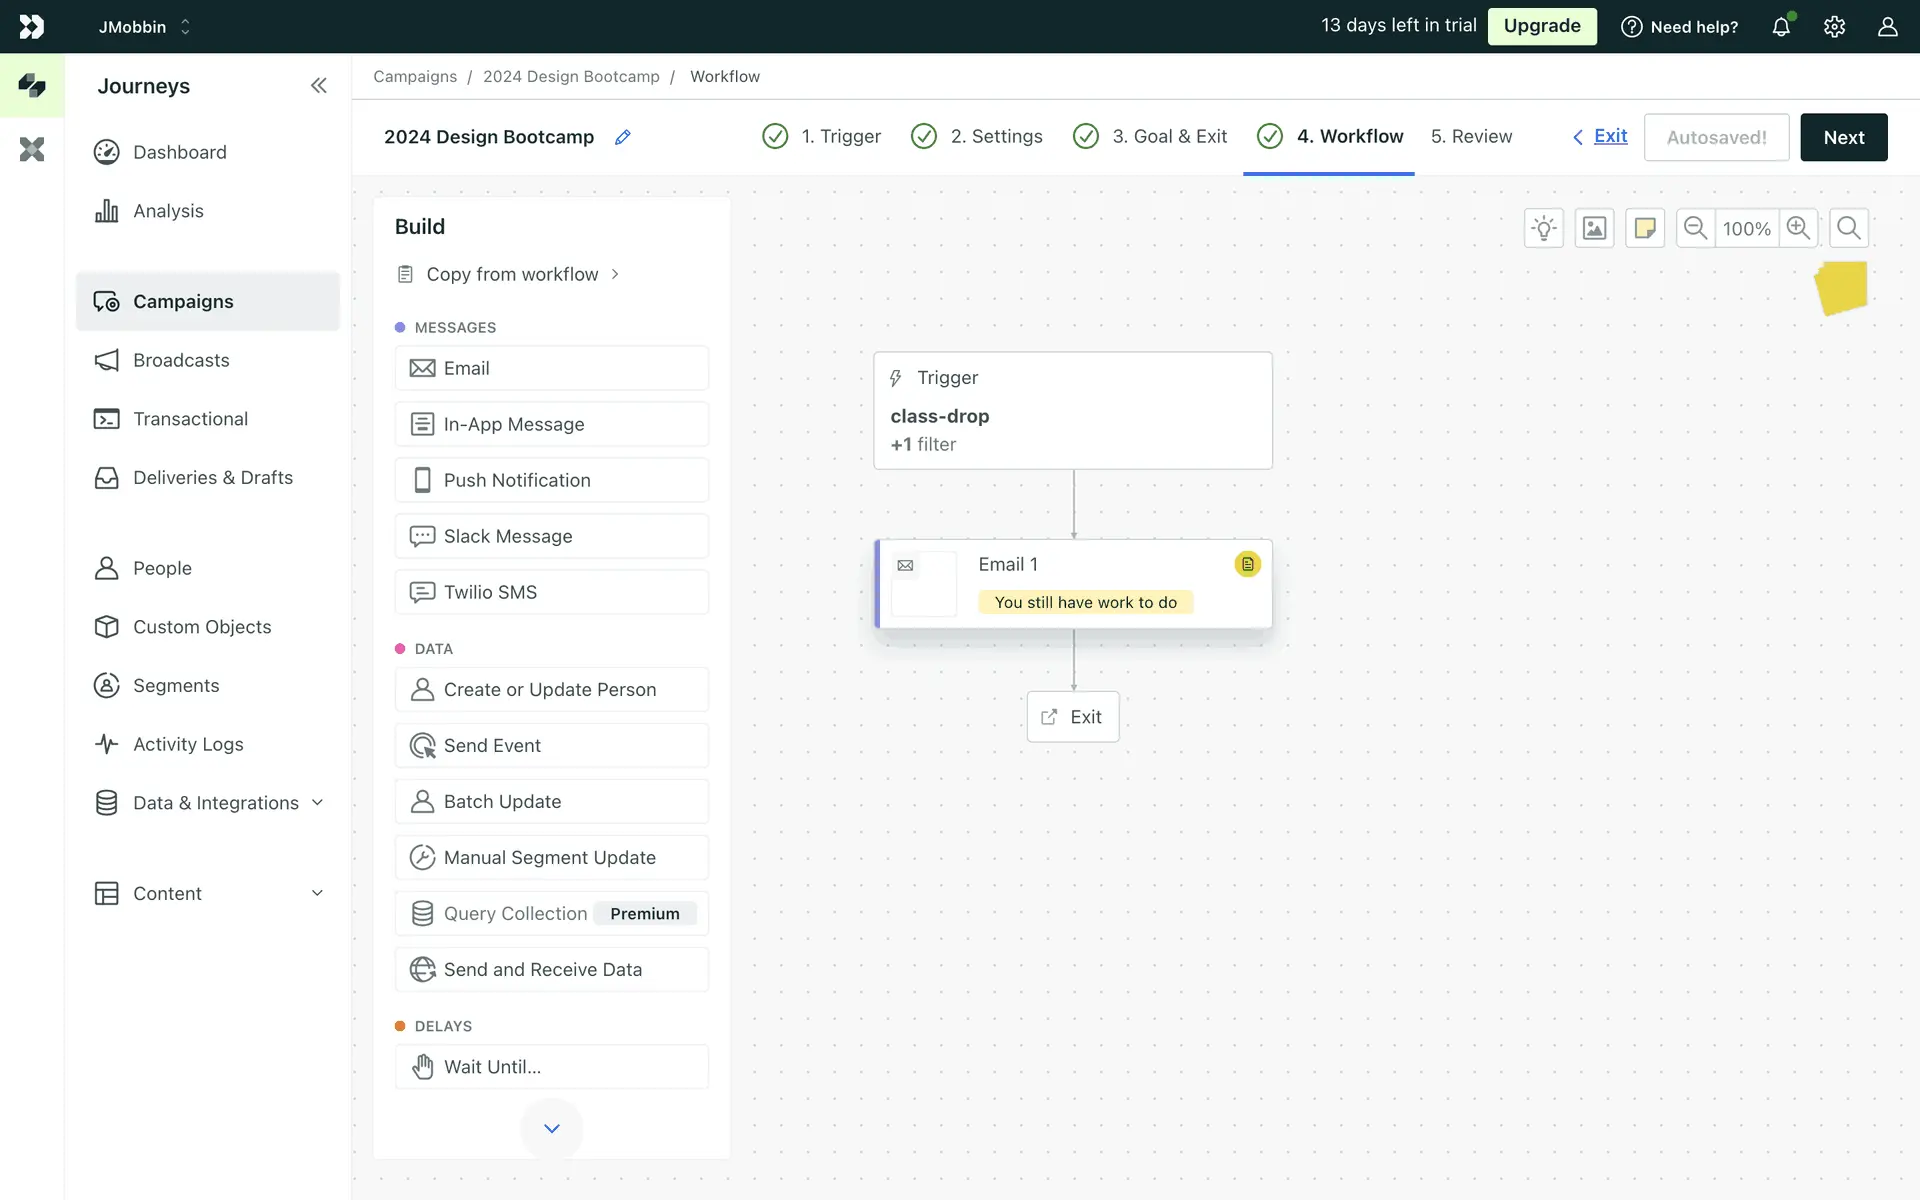Click the image export icon in canvas toolbar

(x=1594, y=228)
